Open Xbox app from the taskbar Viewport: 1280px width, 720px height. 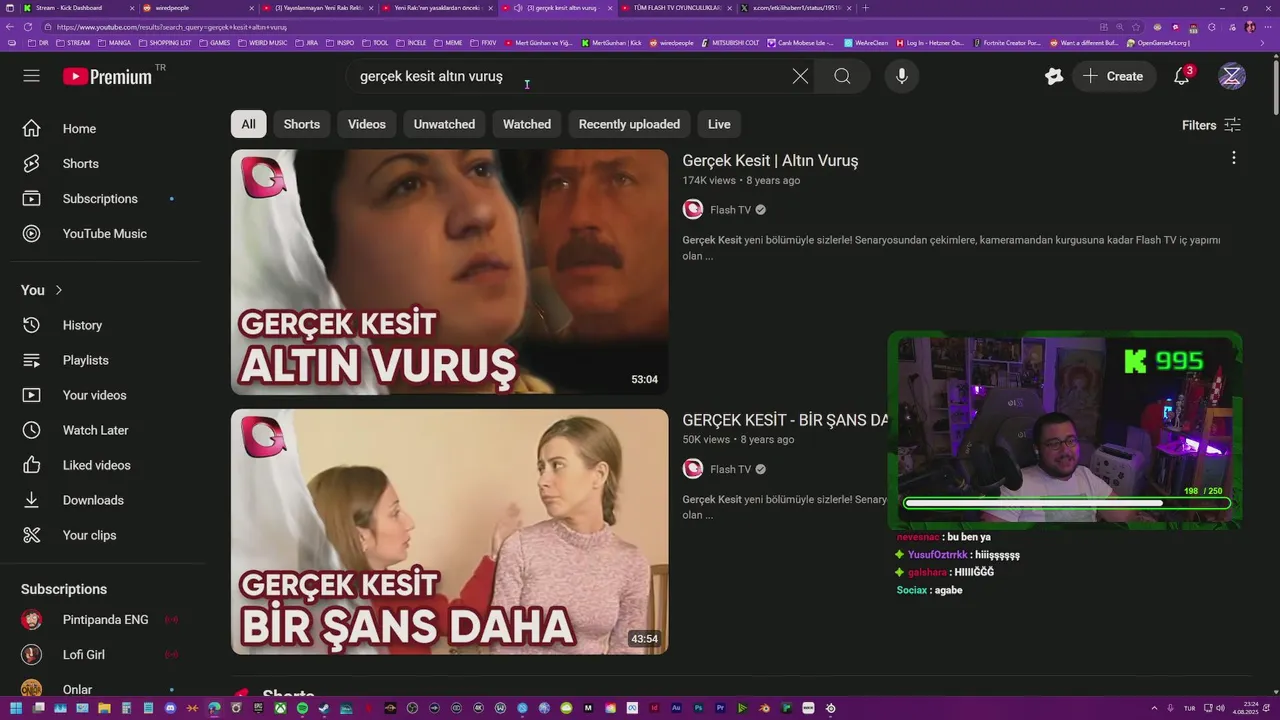280,708
